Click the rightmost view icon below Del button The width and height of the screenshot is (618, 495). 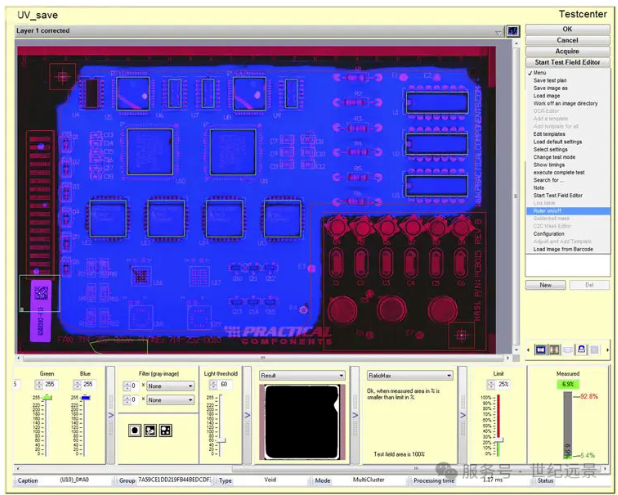[x=595, y=349]
